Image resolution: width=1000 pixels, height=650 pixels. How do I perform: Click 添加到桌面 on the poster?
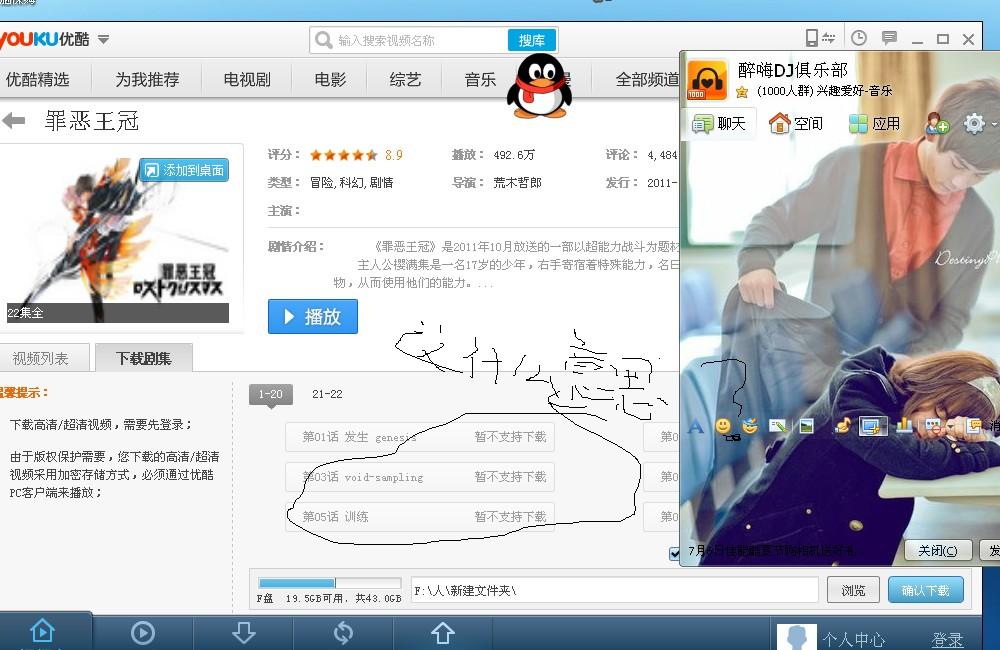tap(184, 170)
